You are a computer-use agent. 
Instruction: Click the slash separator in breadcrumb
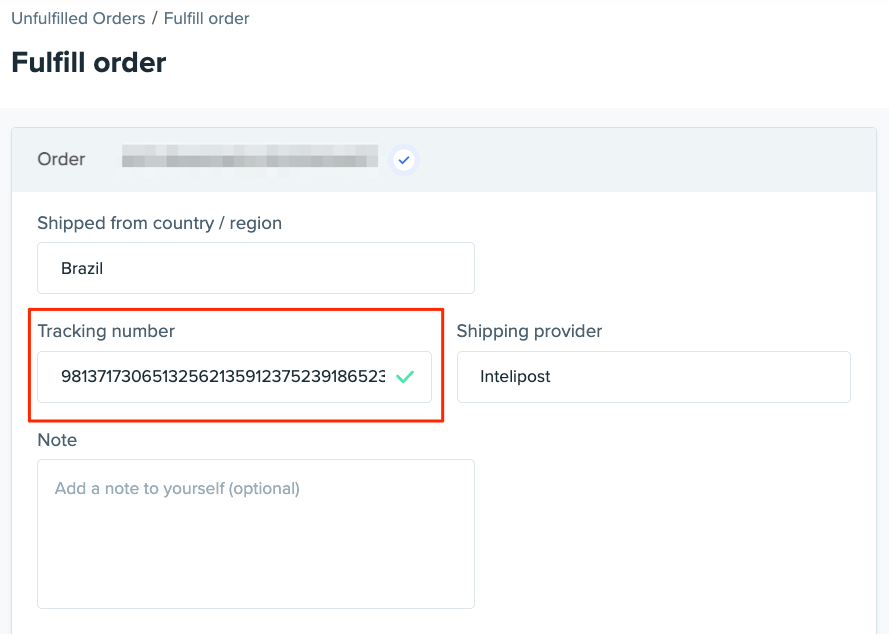pyautogui.click(x=155, y=18)
